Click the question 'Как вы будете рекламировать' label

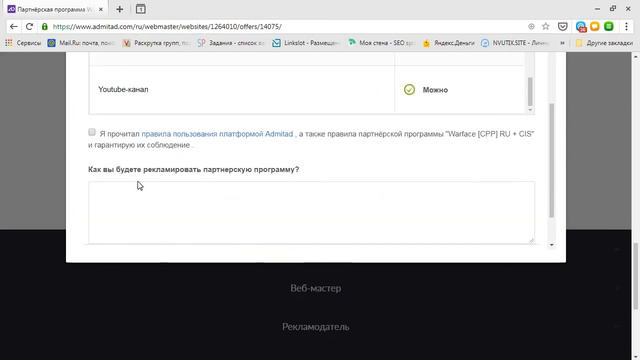coord(193,169)
